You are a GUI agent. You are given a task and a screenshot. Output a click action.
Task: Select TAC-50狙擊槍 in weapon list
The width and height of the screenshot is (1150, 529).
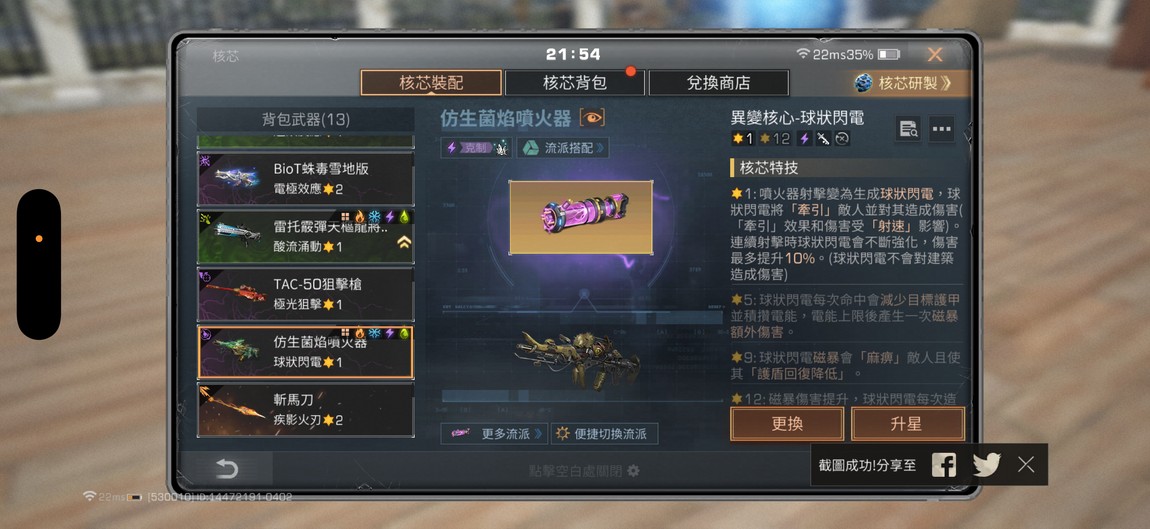[x=306, y=294]
